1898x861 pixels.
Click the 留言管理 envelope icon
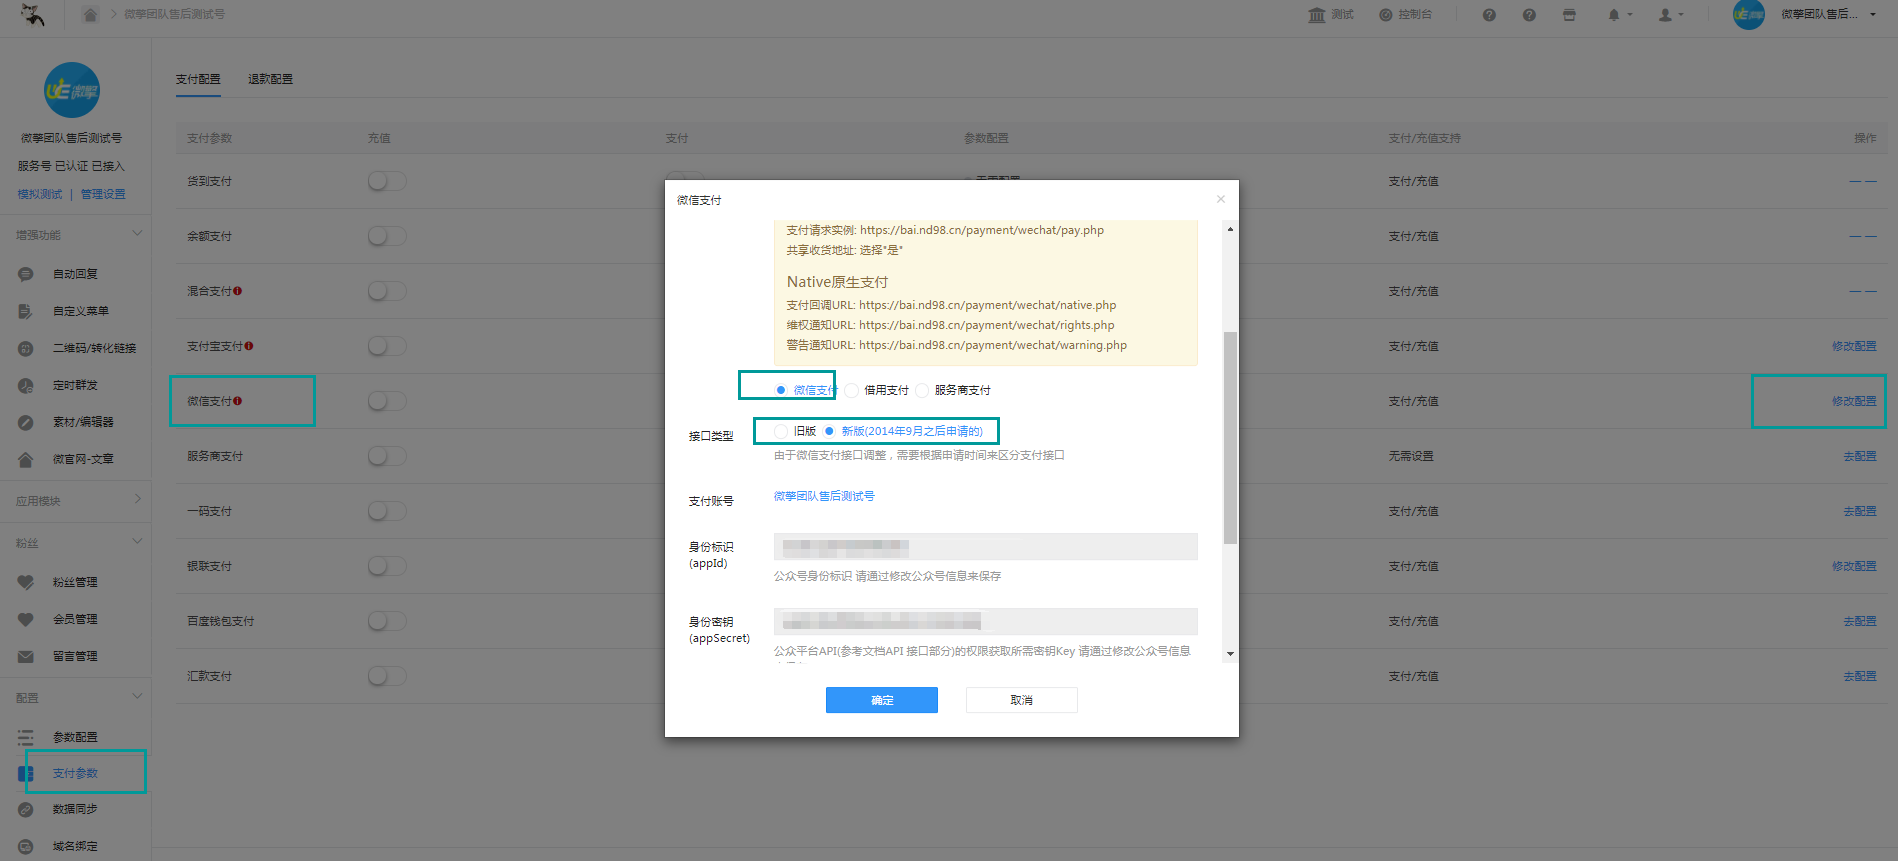pyautogui.click(x=26, y=657)
